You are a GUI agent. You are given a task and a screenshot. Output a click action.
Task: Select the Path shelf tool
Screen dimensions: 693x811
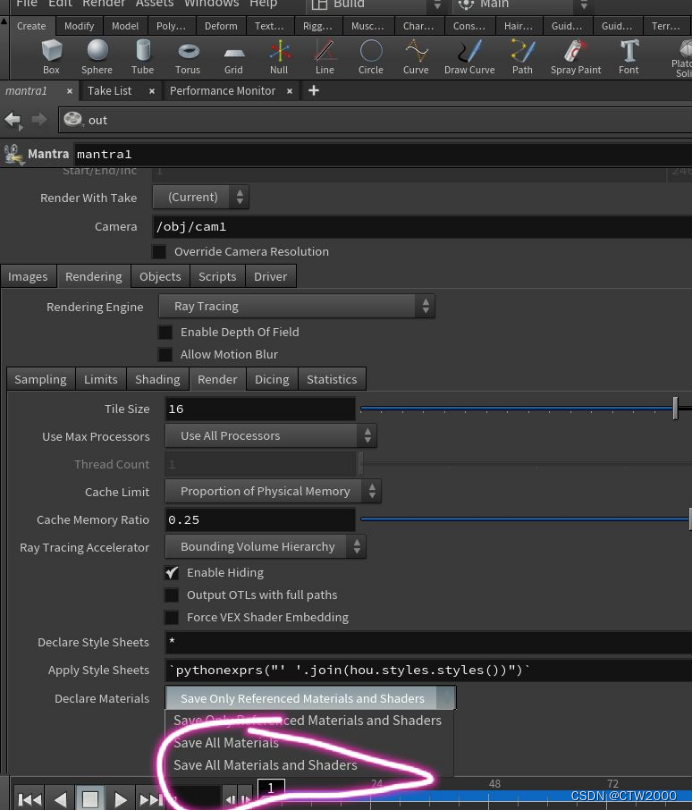click(522, 57)
